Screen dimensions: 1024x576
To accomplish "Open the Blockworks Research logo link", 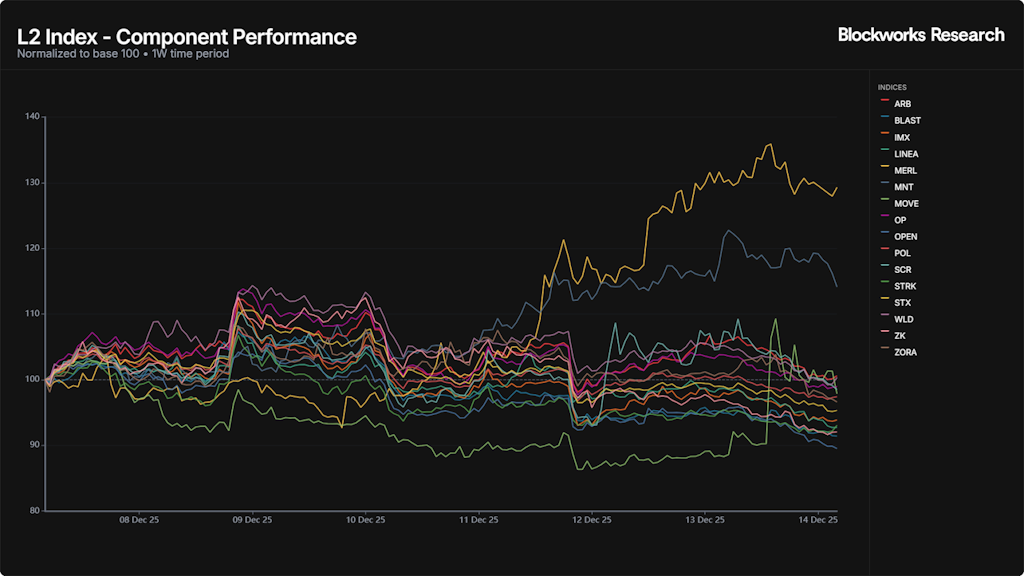I will point(921,35).
